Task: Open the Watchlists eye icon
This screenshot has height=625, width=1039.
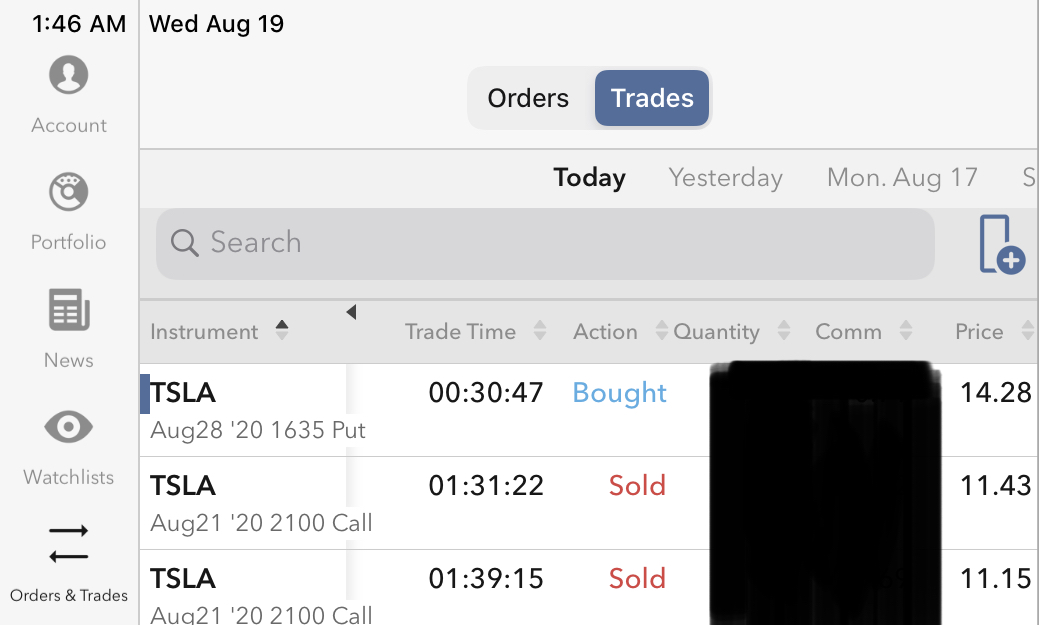Action: (x=68, y=428)
